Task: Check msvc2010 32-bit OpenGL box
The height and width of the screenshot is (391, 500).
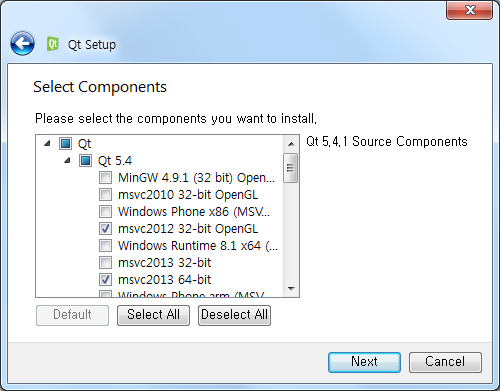Action: (105, 195)
